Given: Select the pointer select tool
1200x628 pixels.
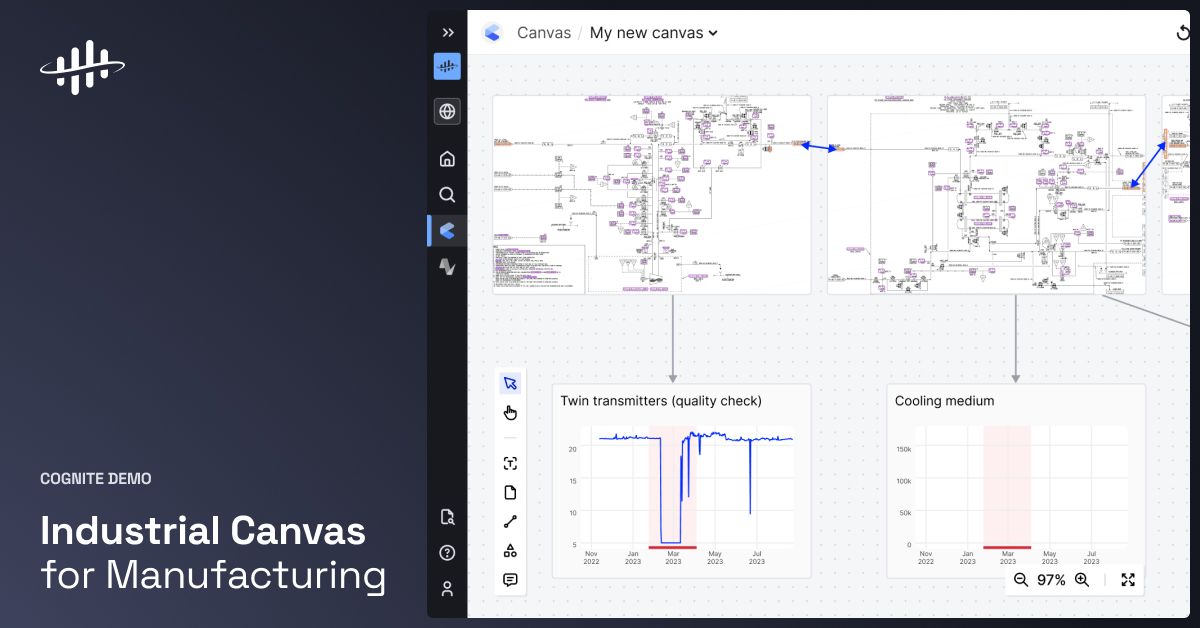Looking at the screenshot, I should (510, 383).
